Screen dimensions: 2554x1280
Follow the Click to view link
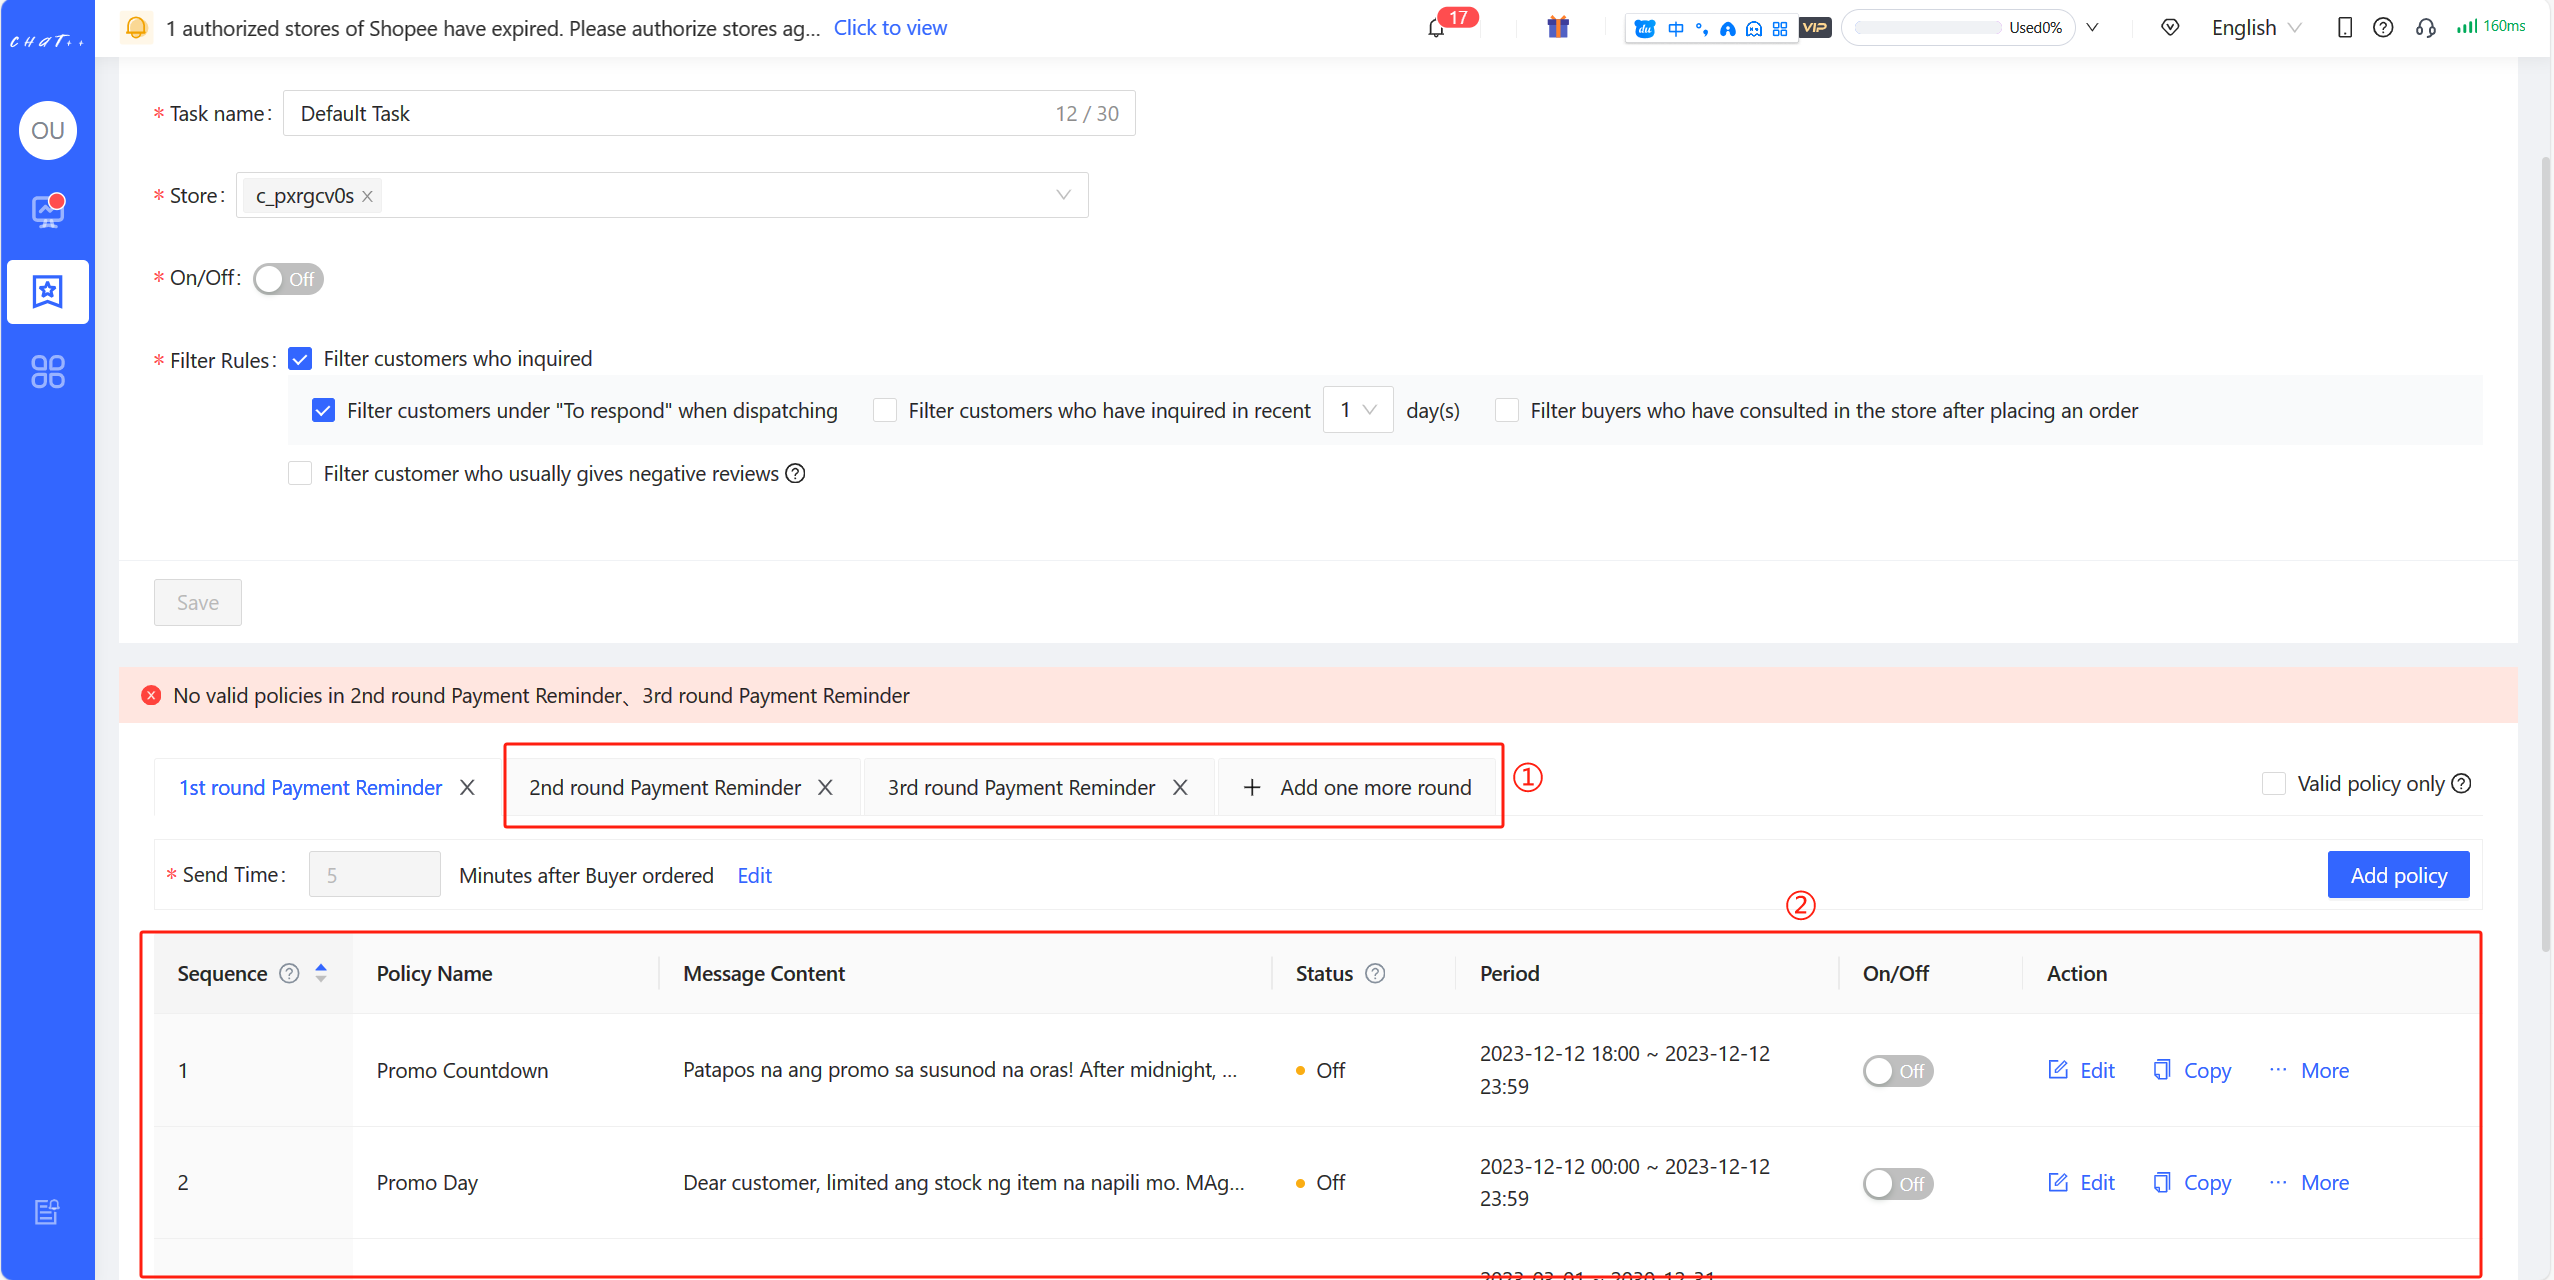pyautogui.click(x=890, y=28)
